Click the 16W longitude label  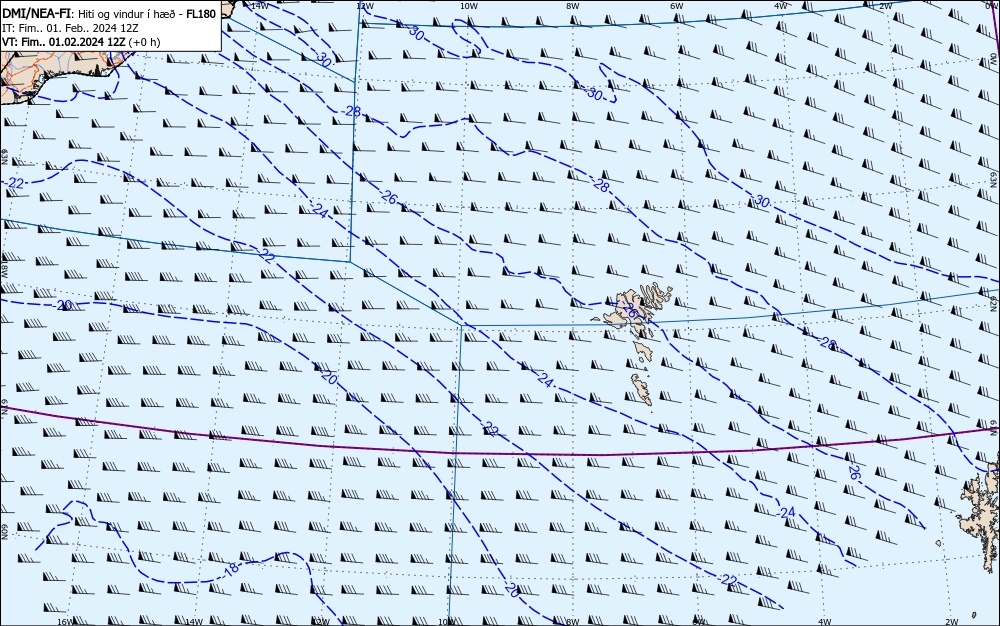[x=64, y=622]
